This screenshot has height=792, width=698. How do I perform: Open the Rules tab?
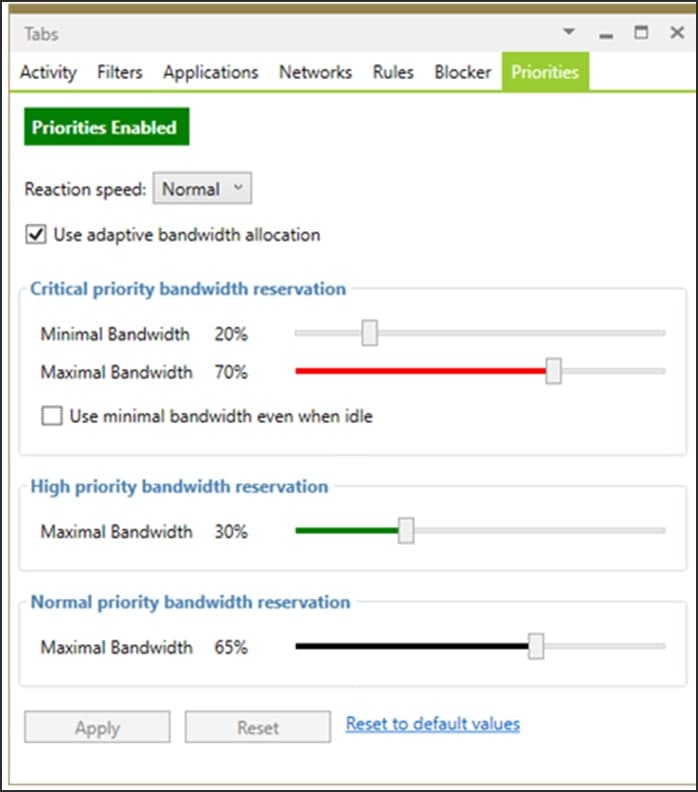pos(393,72)
